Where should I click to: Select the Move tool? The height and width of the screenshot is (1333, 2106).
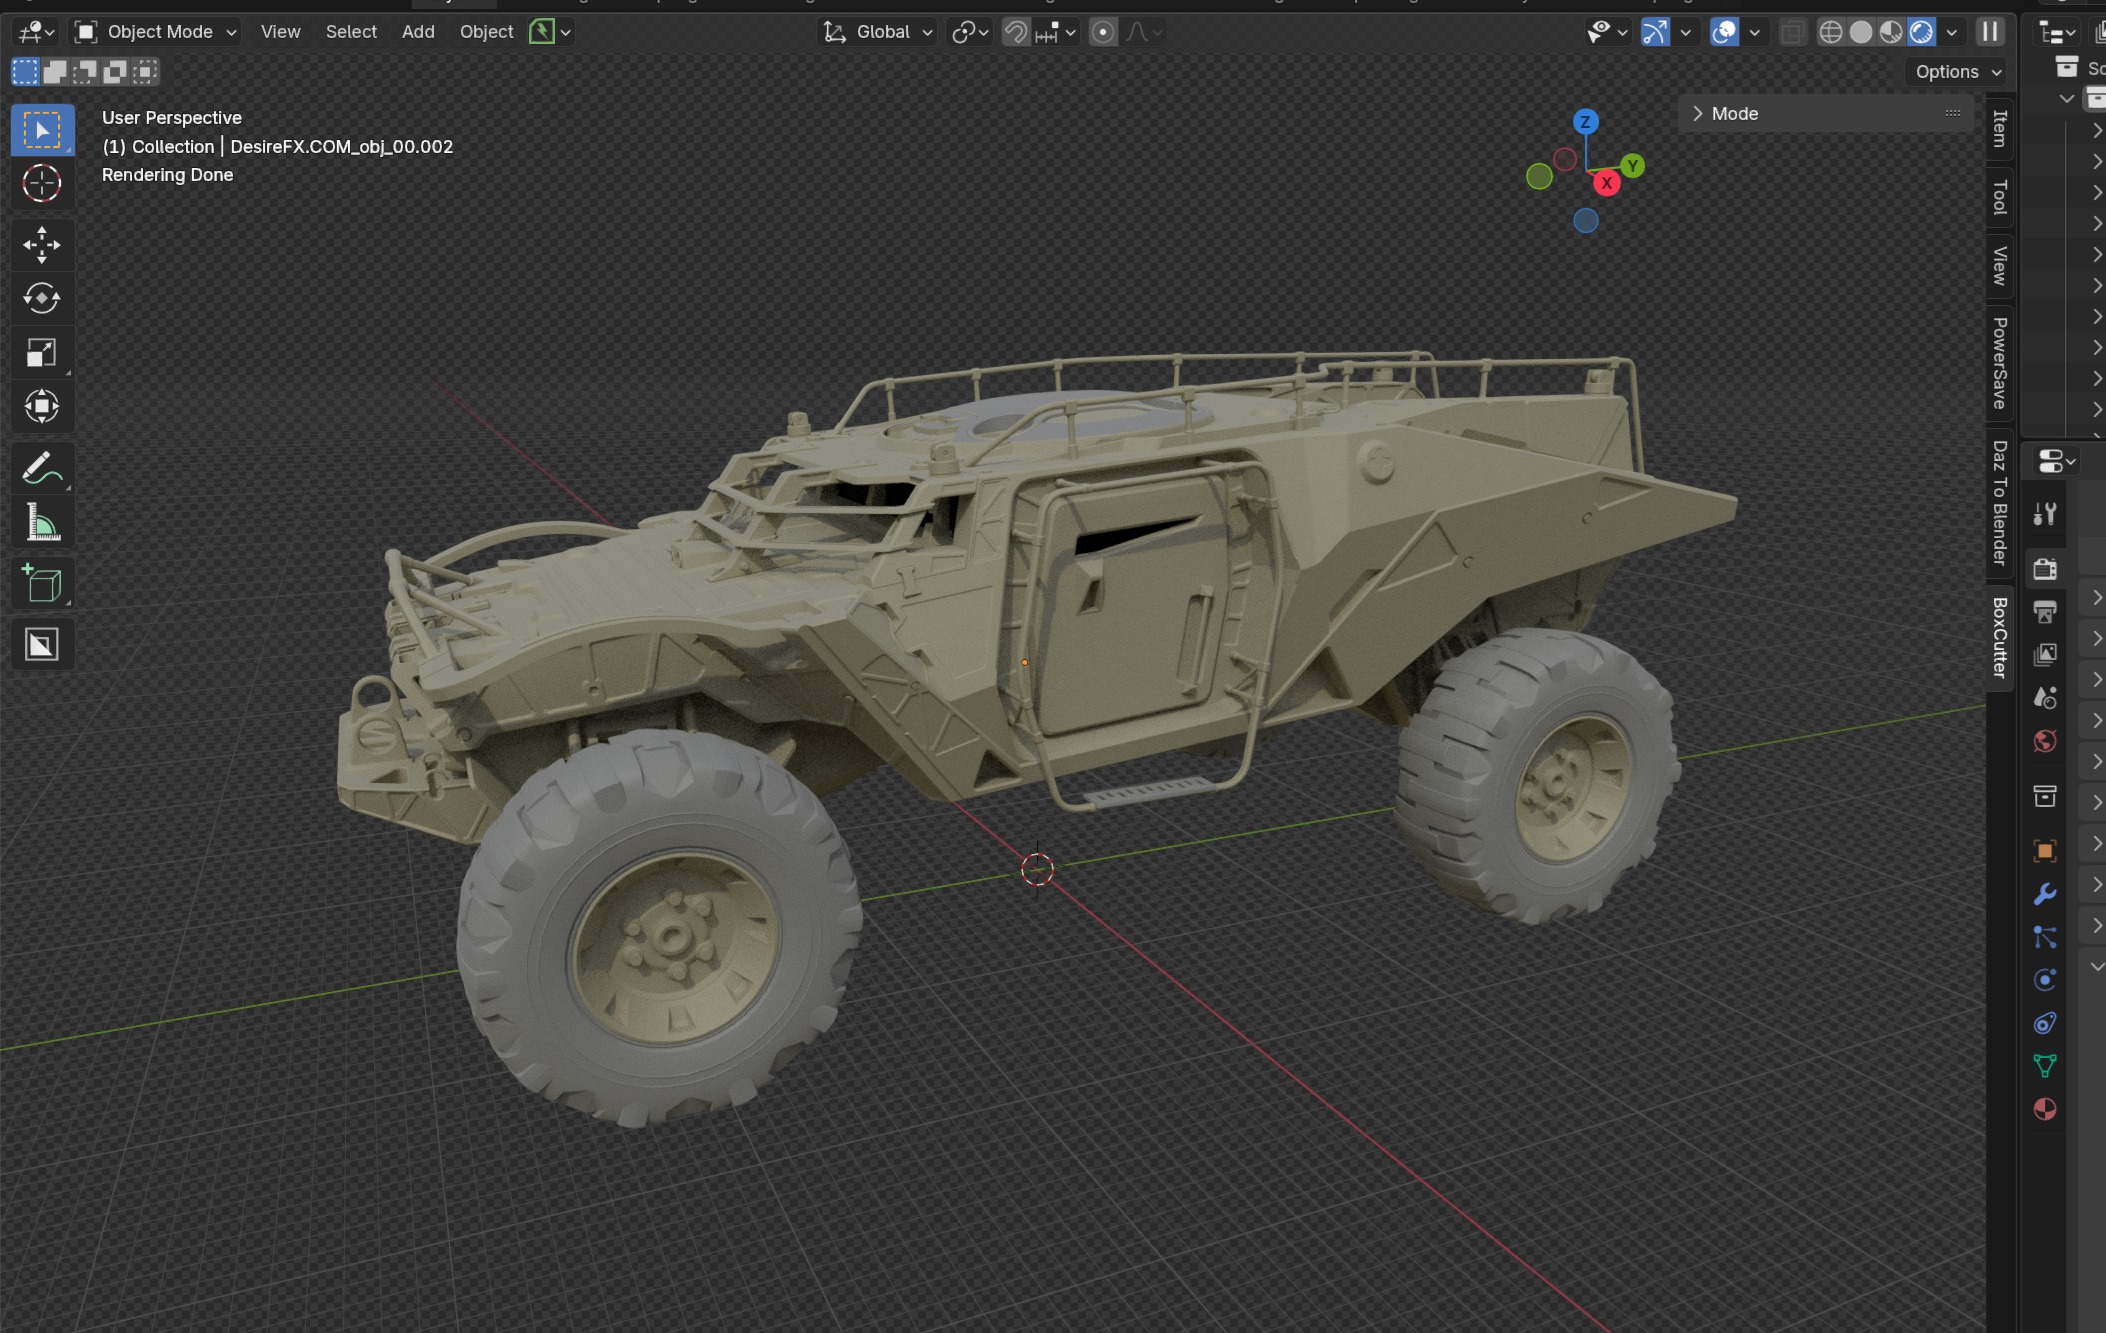42,245
